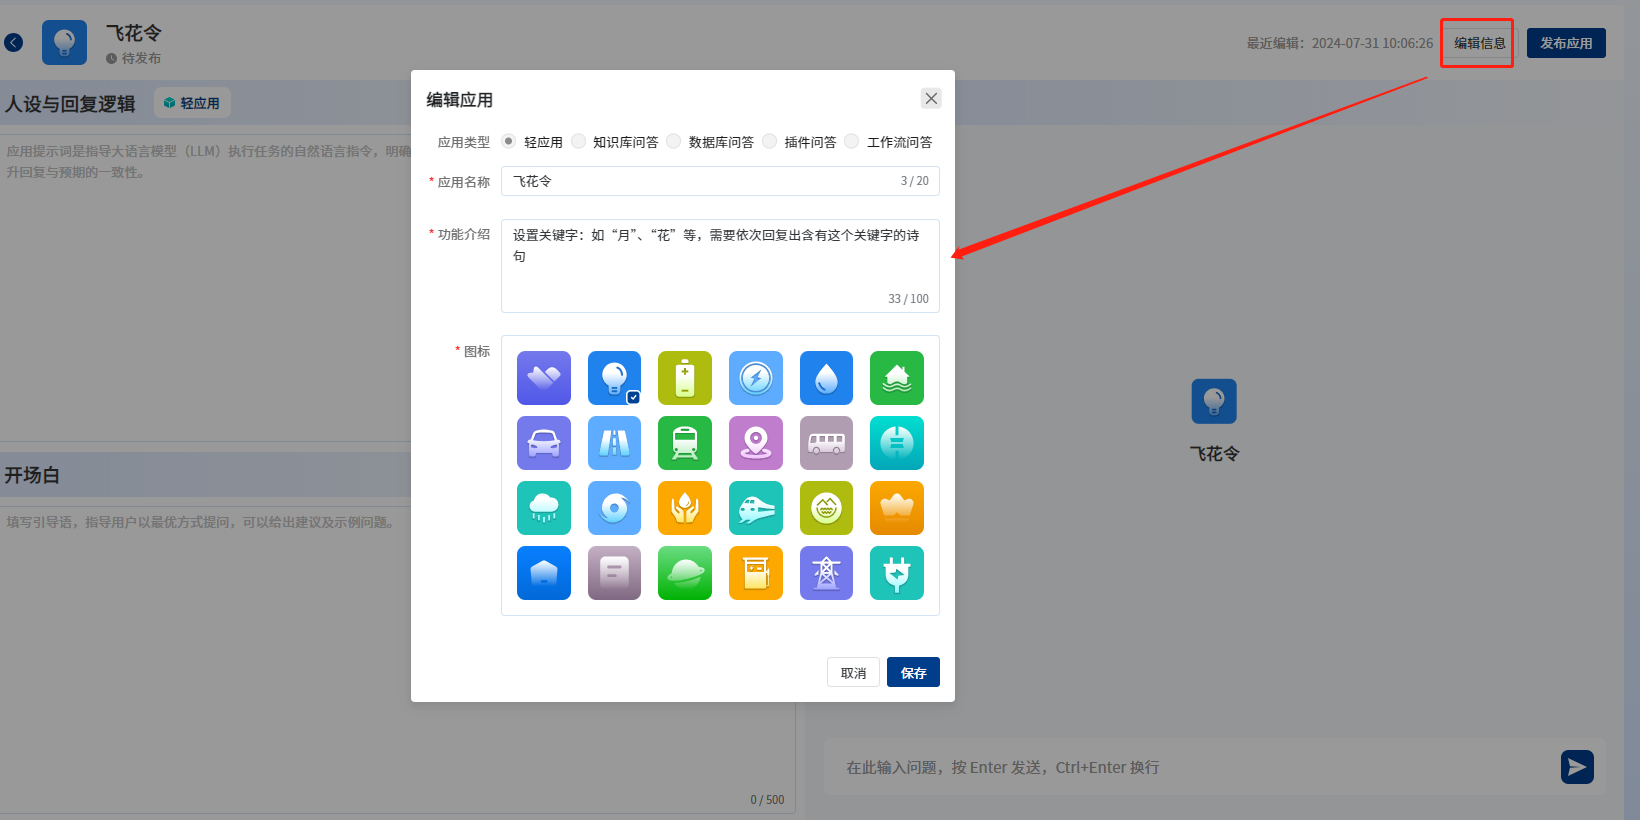The width and height of the screenshot is (1640, 820).
Task: Choose the green train icon
Action: click(x=685, y=443)
